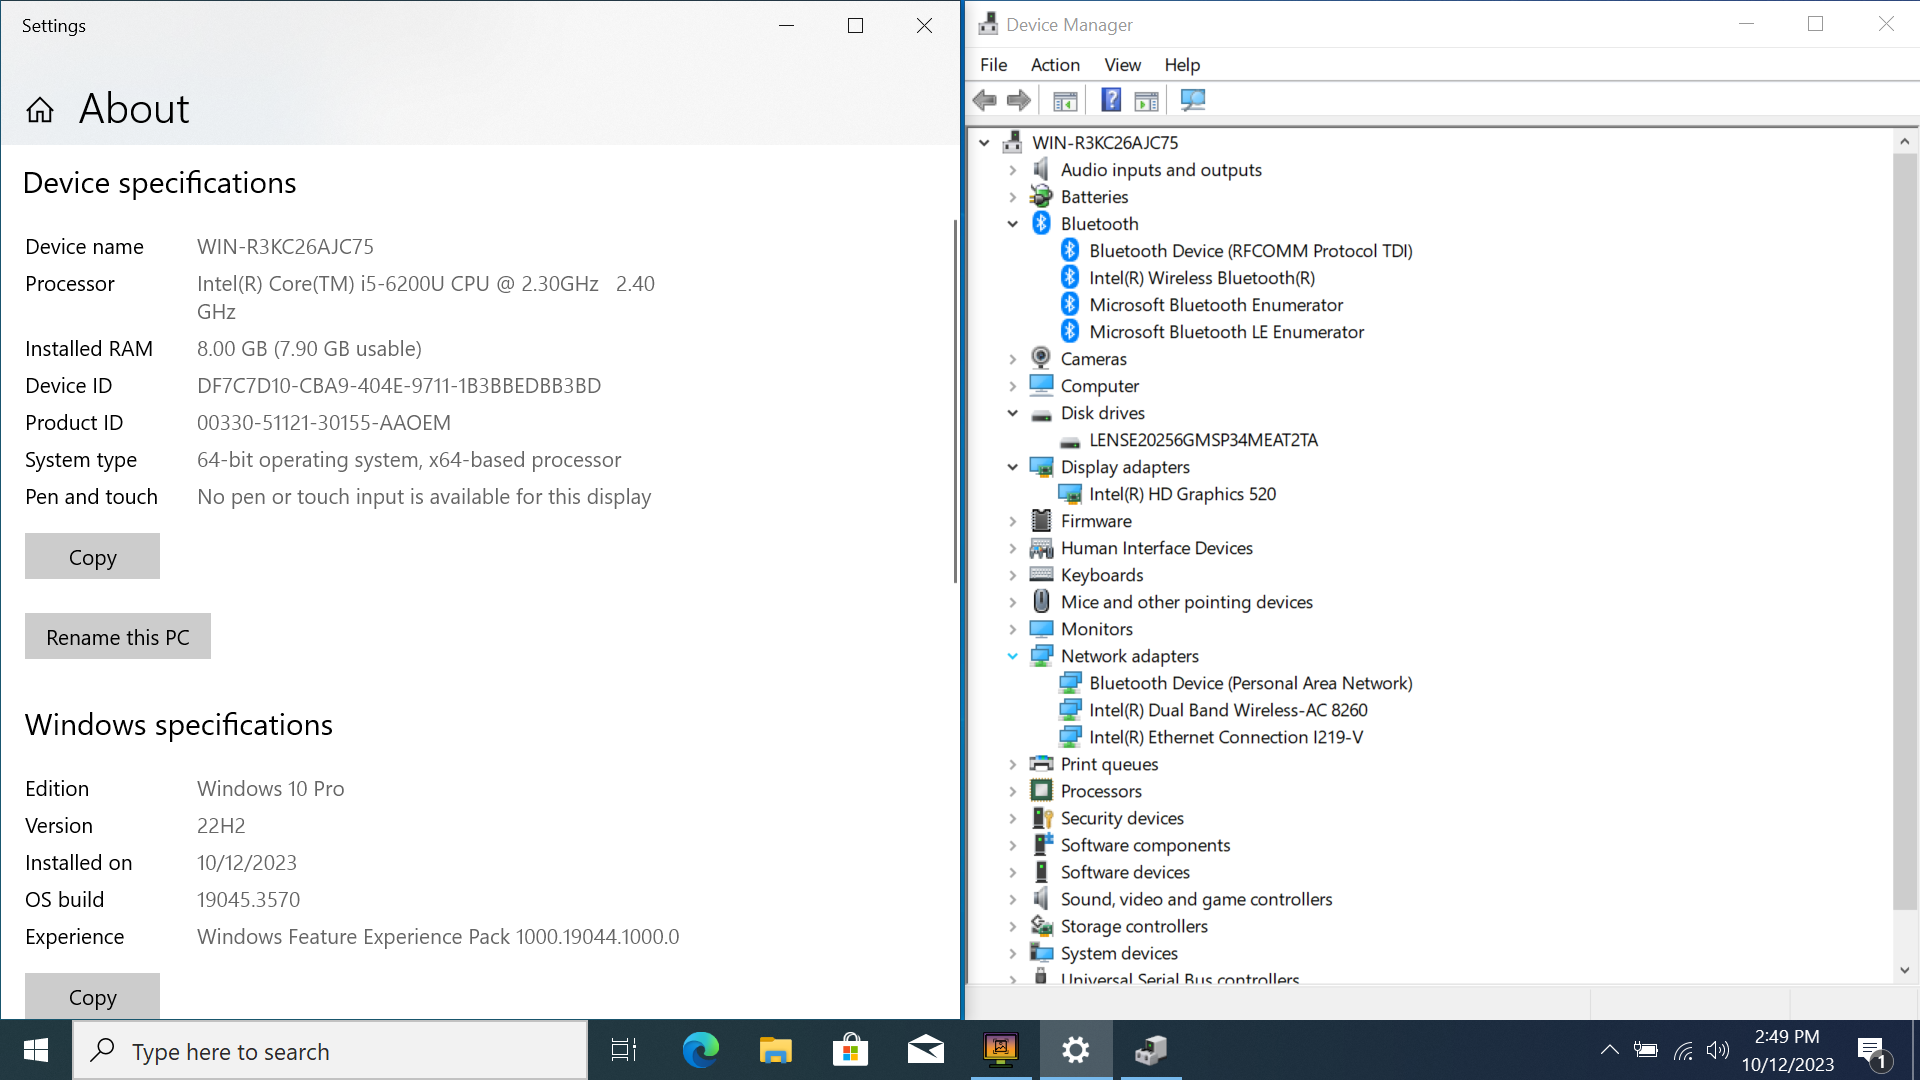1920x1080 pixels.
Task: Open the View menu
Action: click(1122, 65)
